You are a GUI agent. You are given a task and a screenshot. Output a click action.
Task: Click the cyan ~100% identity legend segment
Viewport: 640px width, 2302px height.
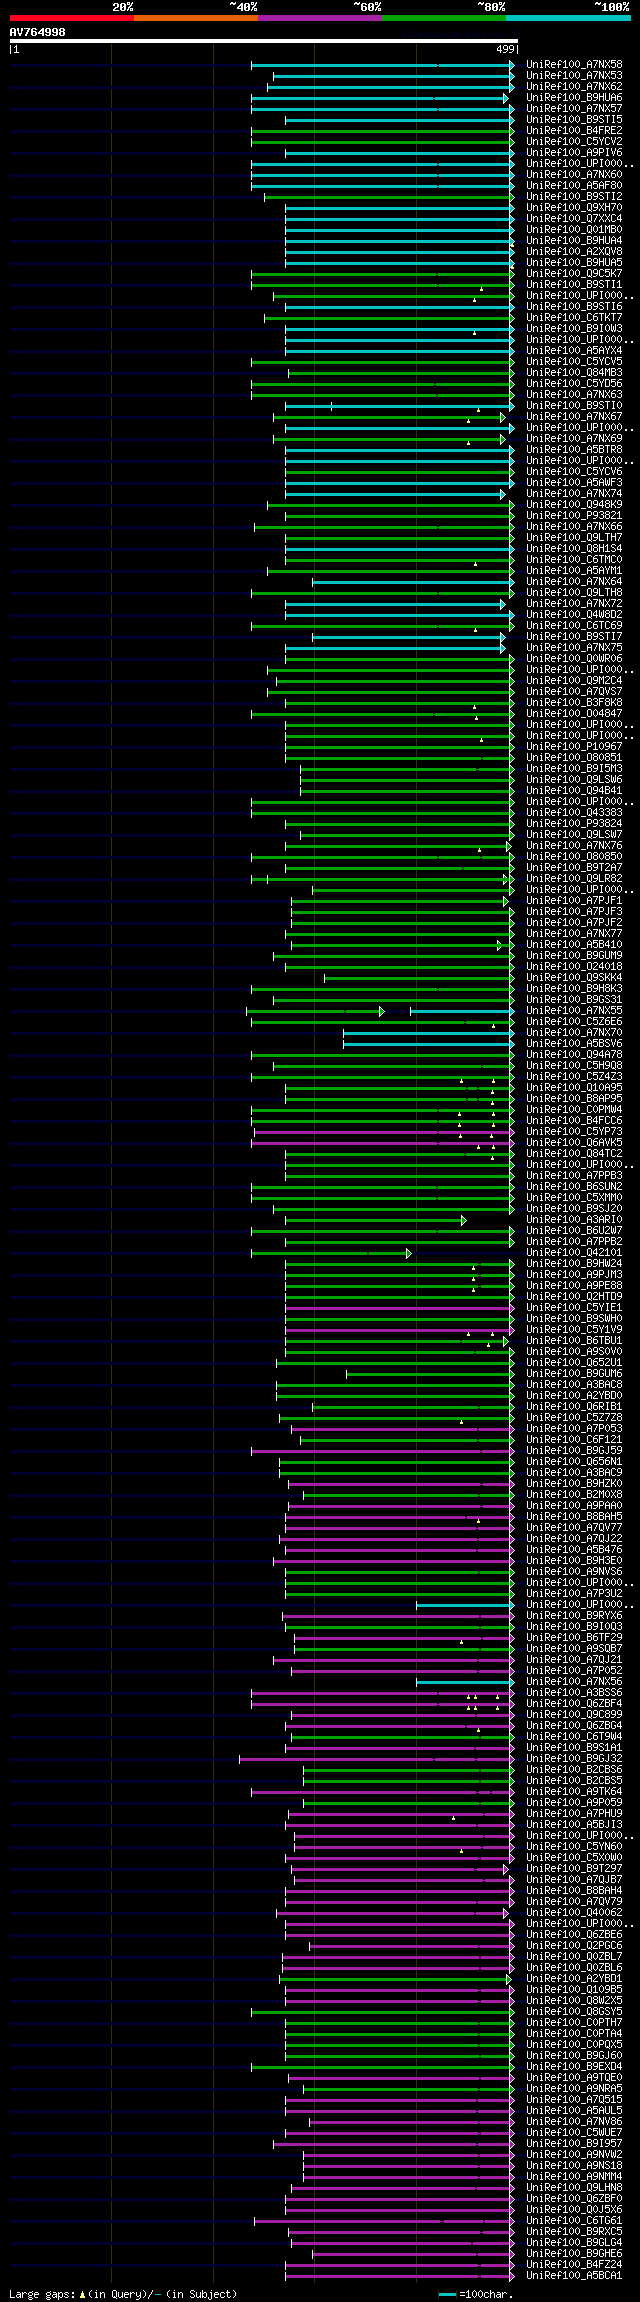pyautogui.click(x=568, y=18)
